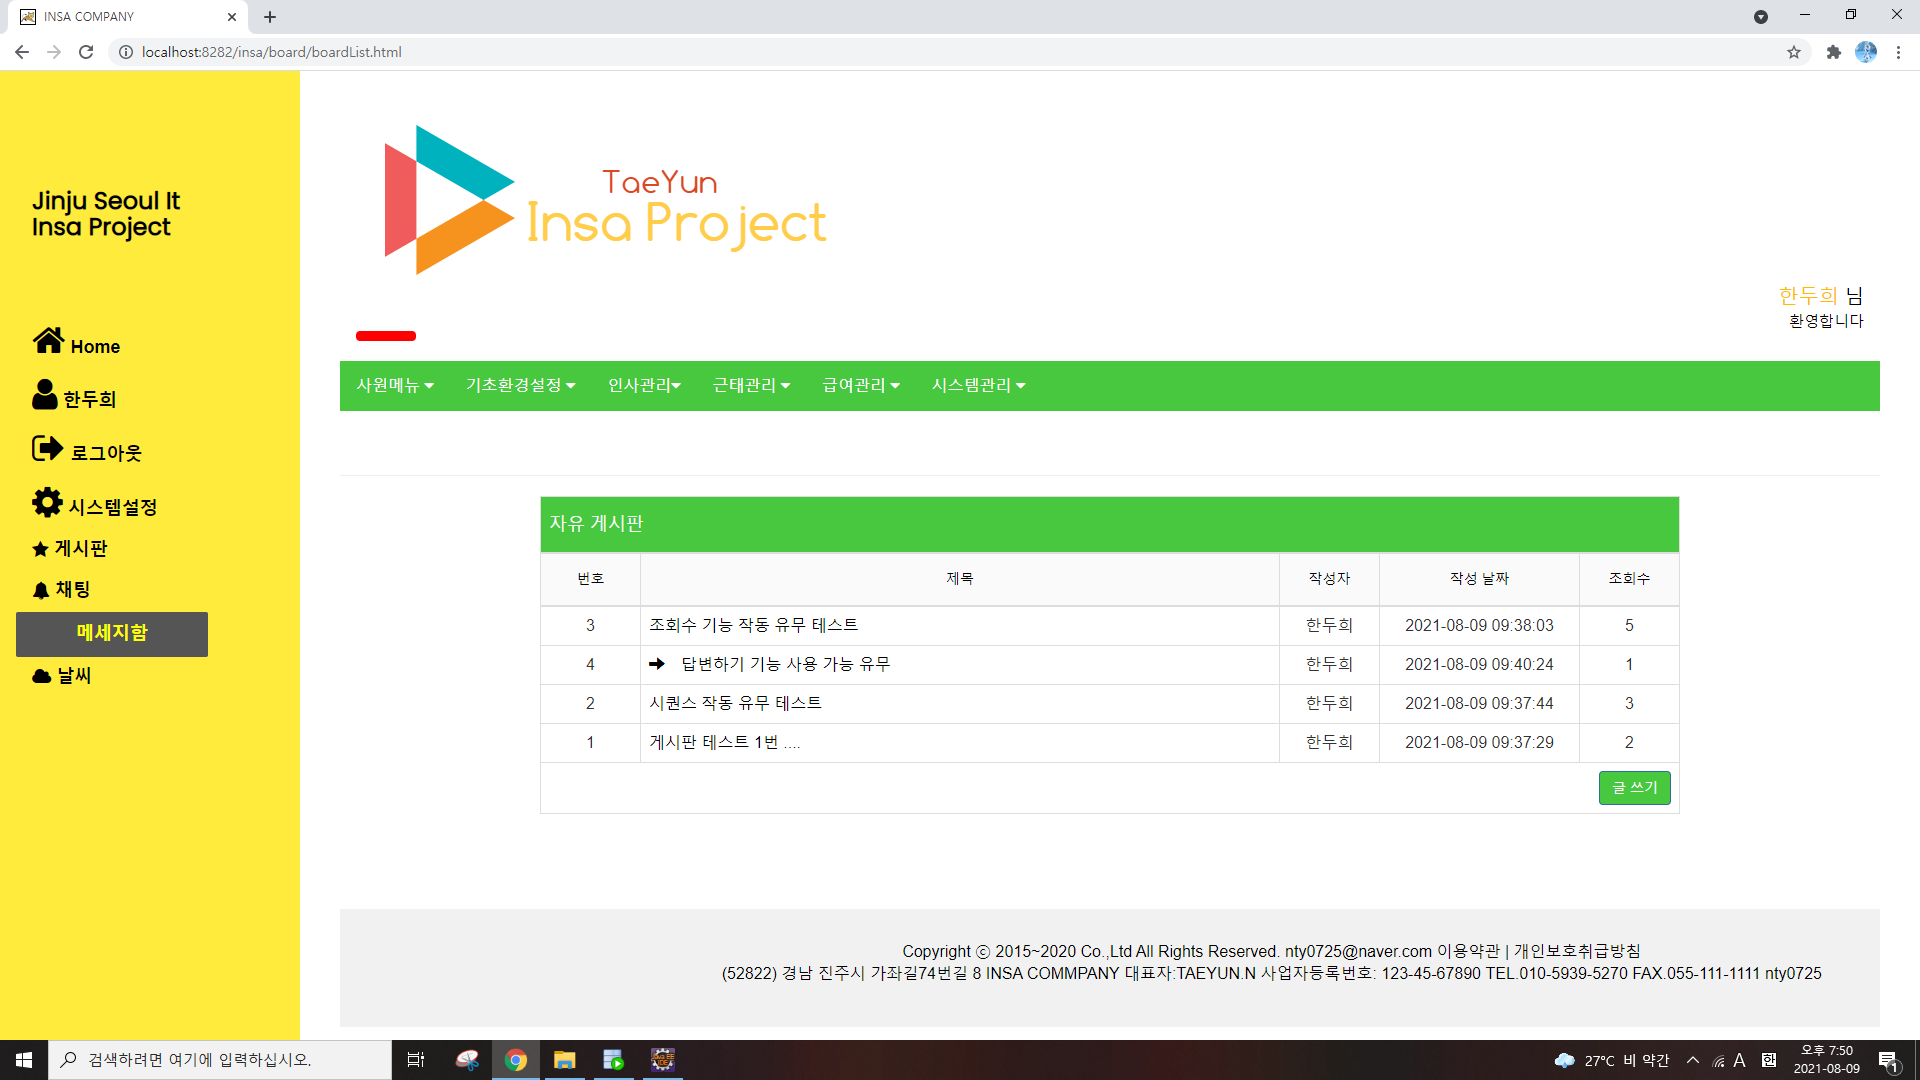The image size is (1920, 1080).
Task: Expand the 근태관리 dropdown
Action: (752, 386)
